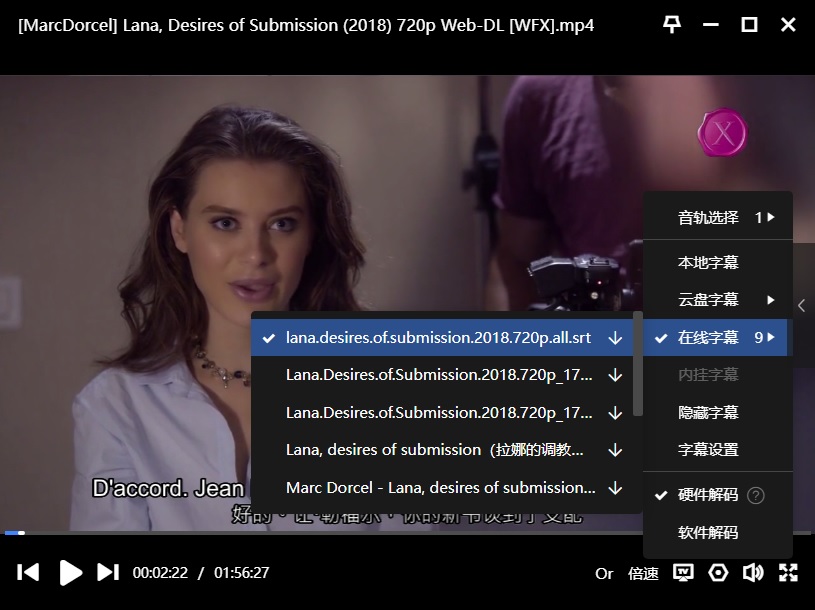Viewport: 815px width, 610px height.
Task: Pin the player window on top
Action: point(672,25)
